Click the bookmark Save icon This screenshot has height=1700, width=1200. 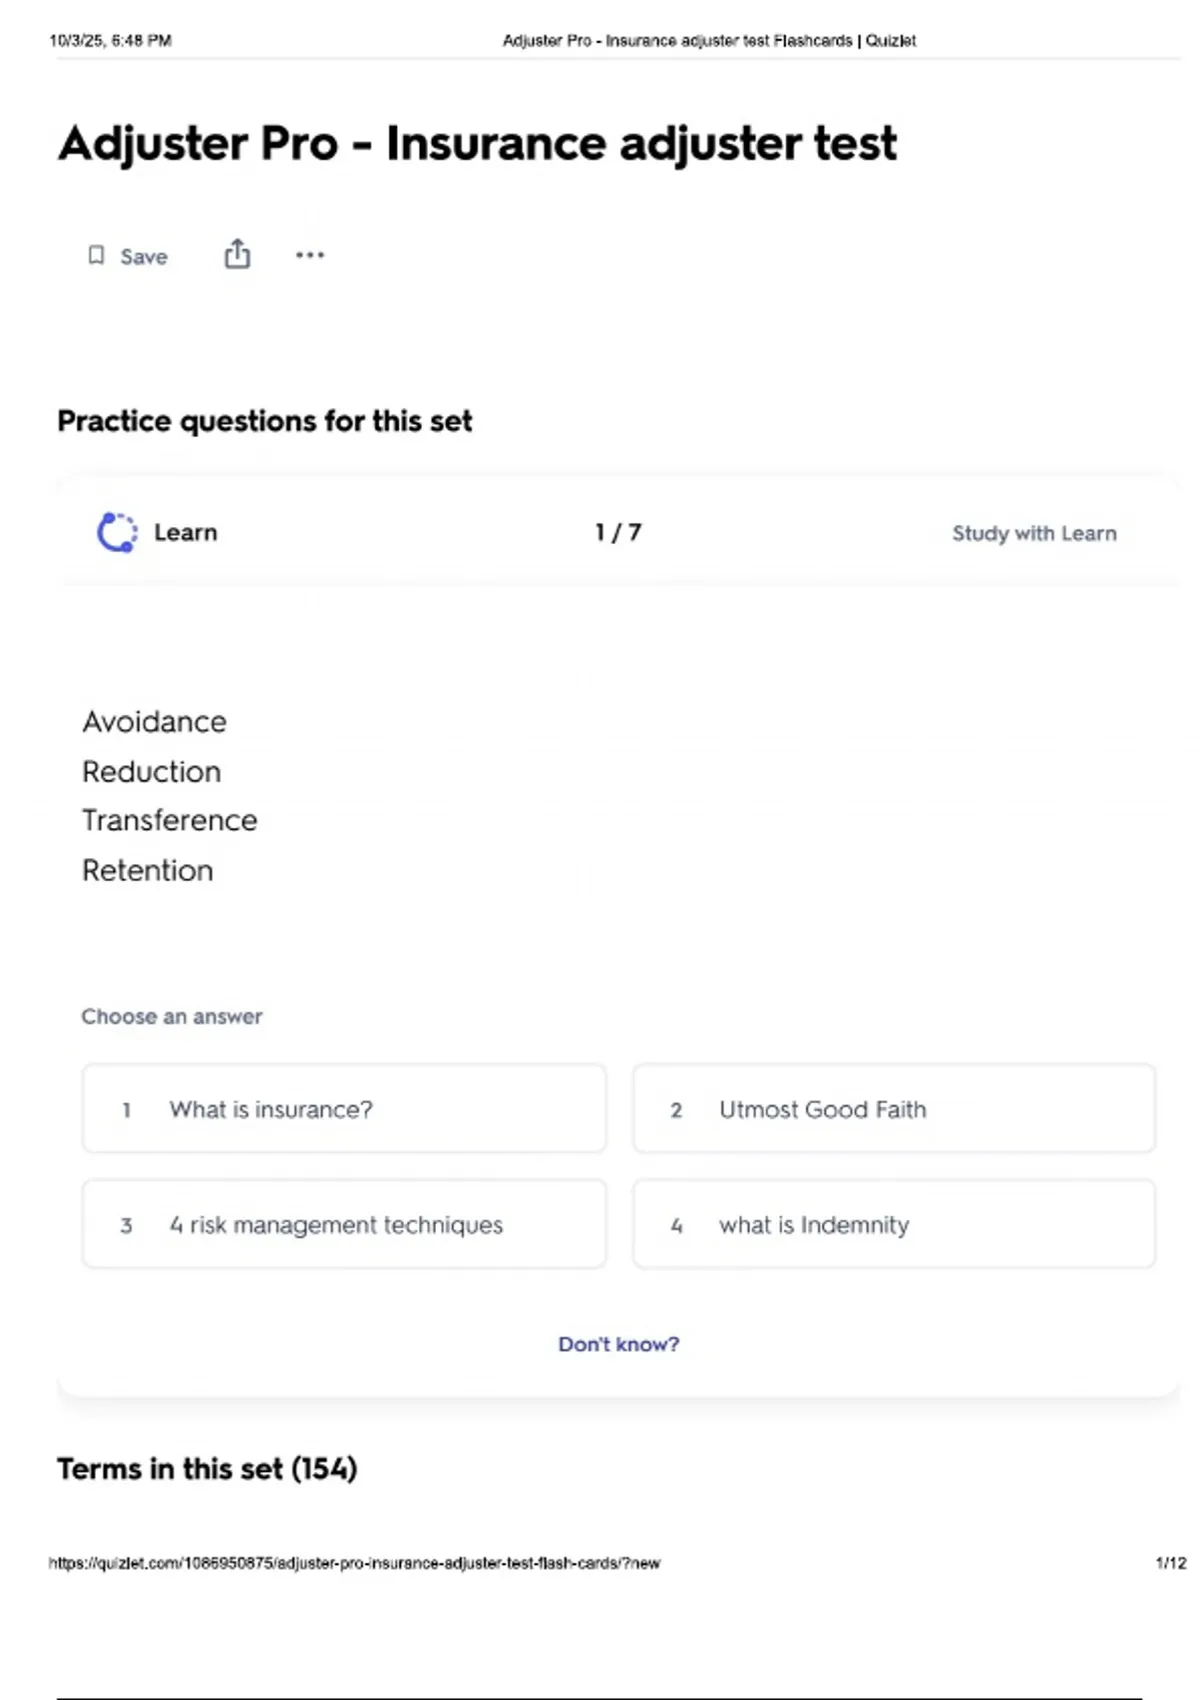pos(96,256)
